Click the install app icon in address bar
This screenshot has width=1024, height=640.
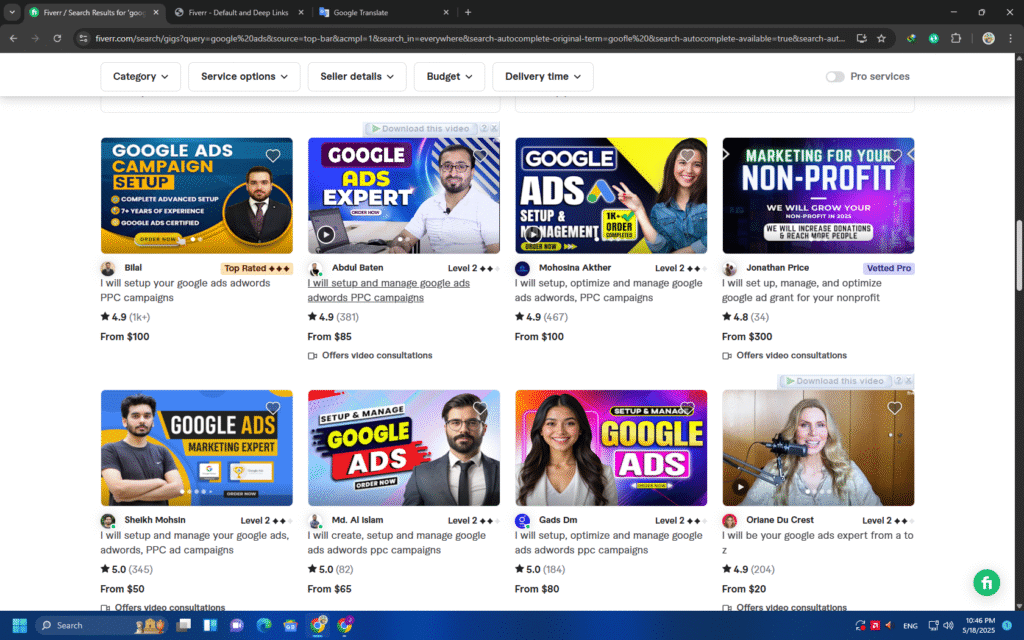point(861,39)
